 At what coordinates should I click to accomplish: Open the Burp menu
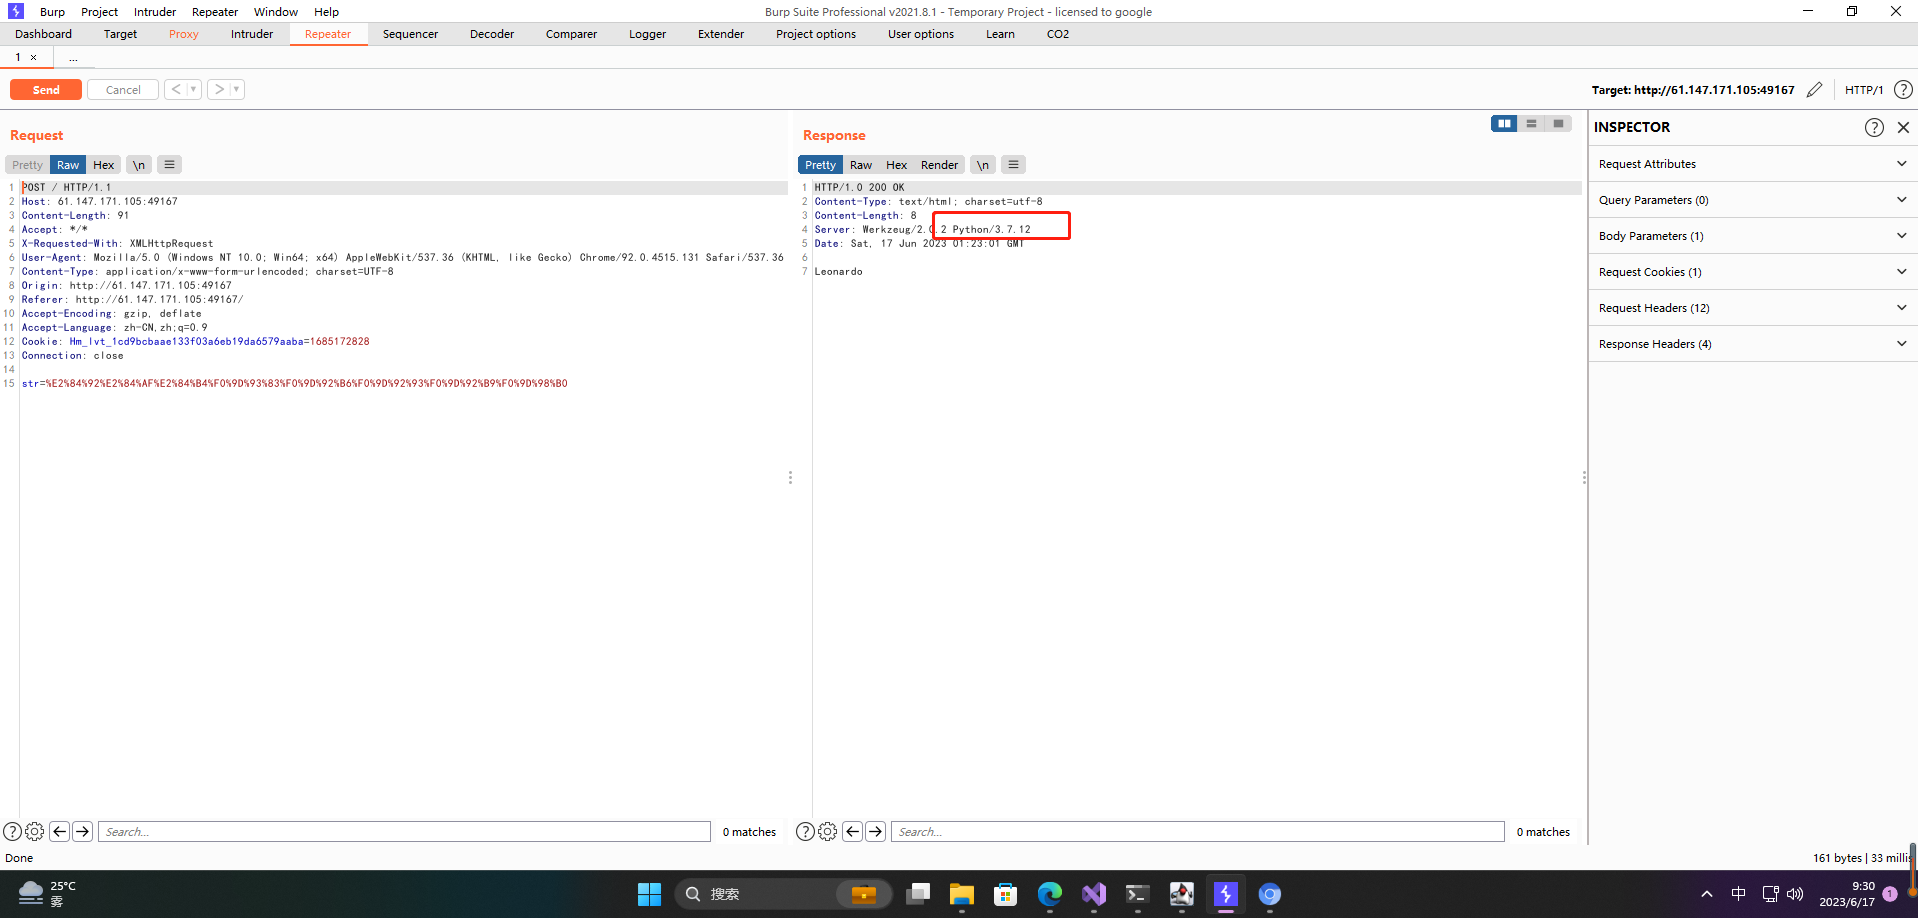click(x=52, y=12)
